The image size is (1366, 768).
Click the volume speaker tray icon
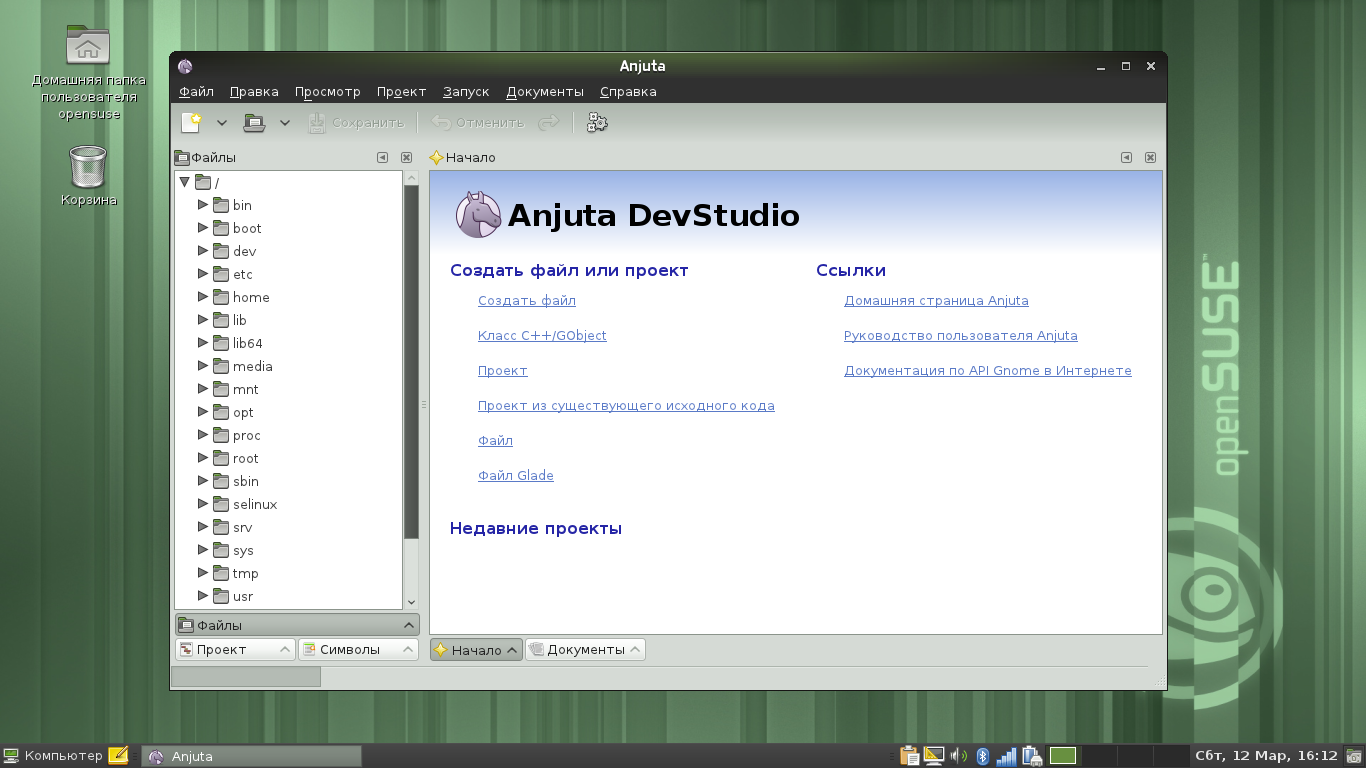tap(958, 756)
